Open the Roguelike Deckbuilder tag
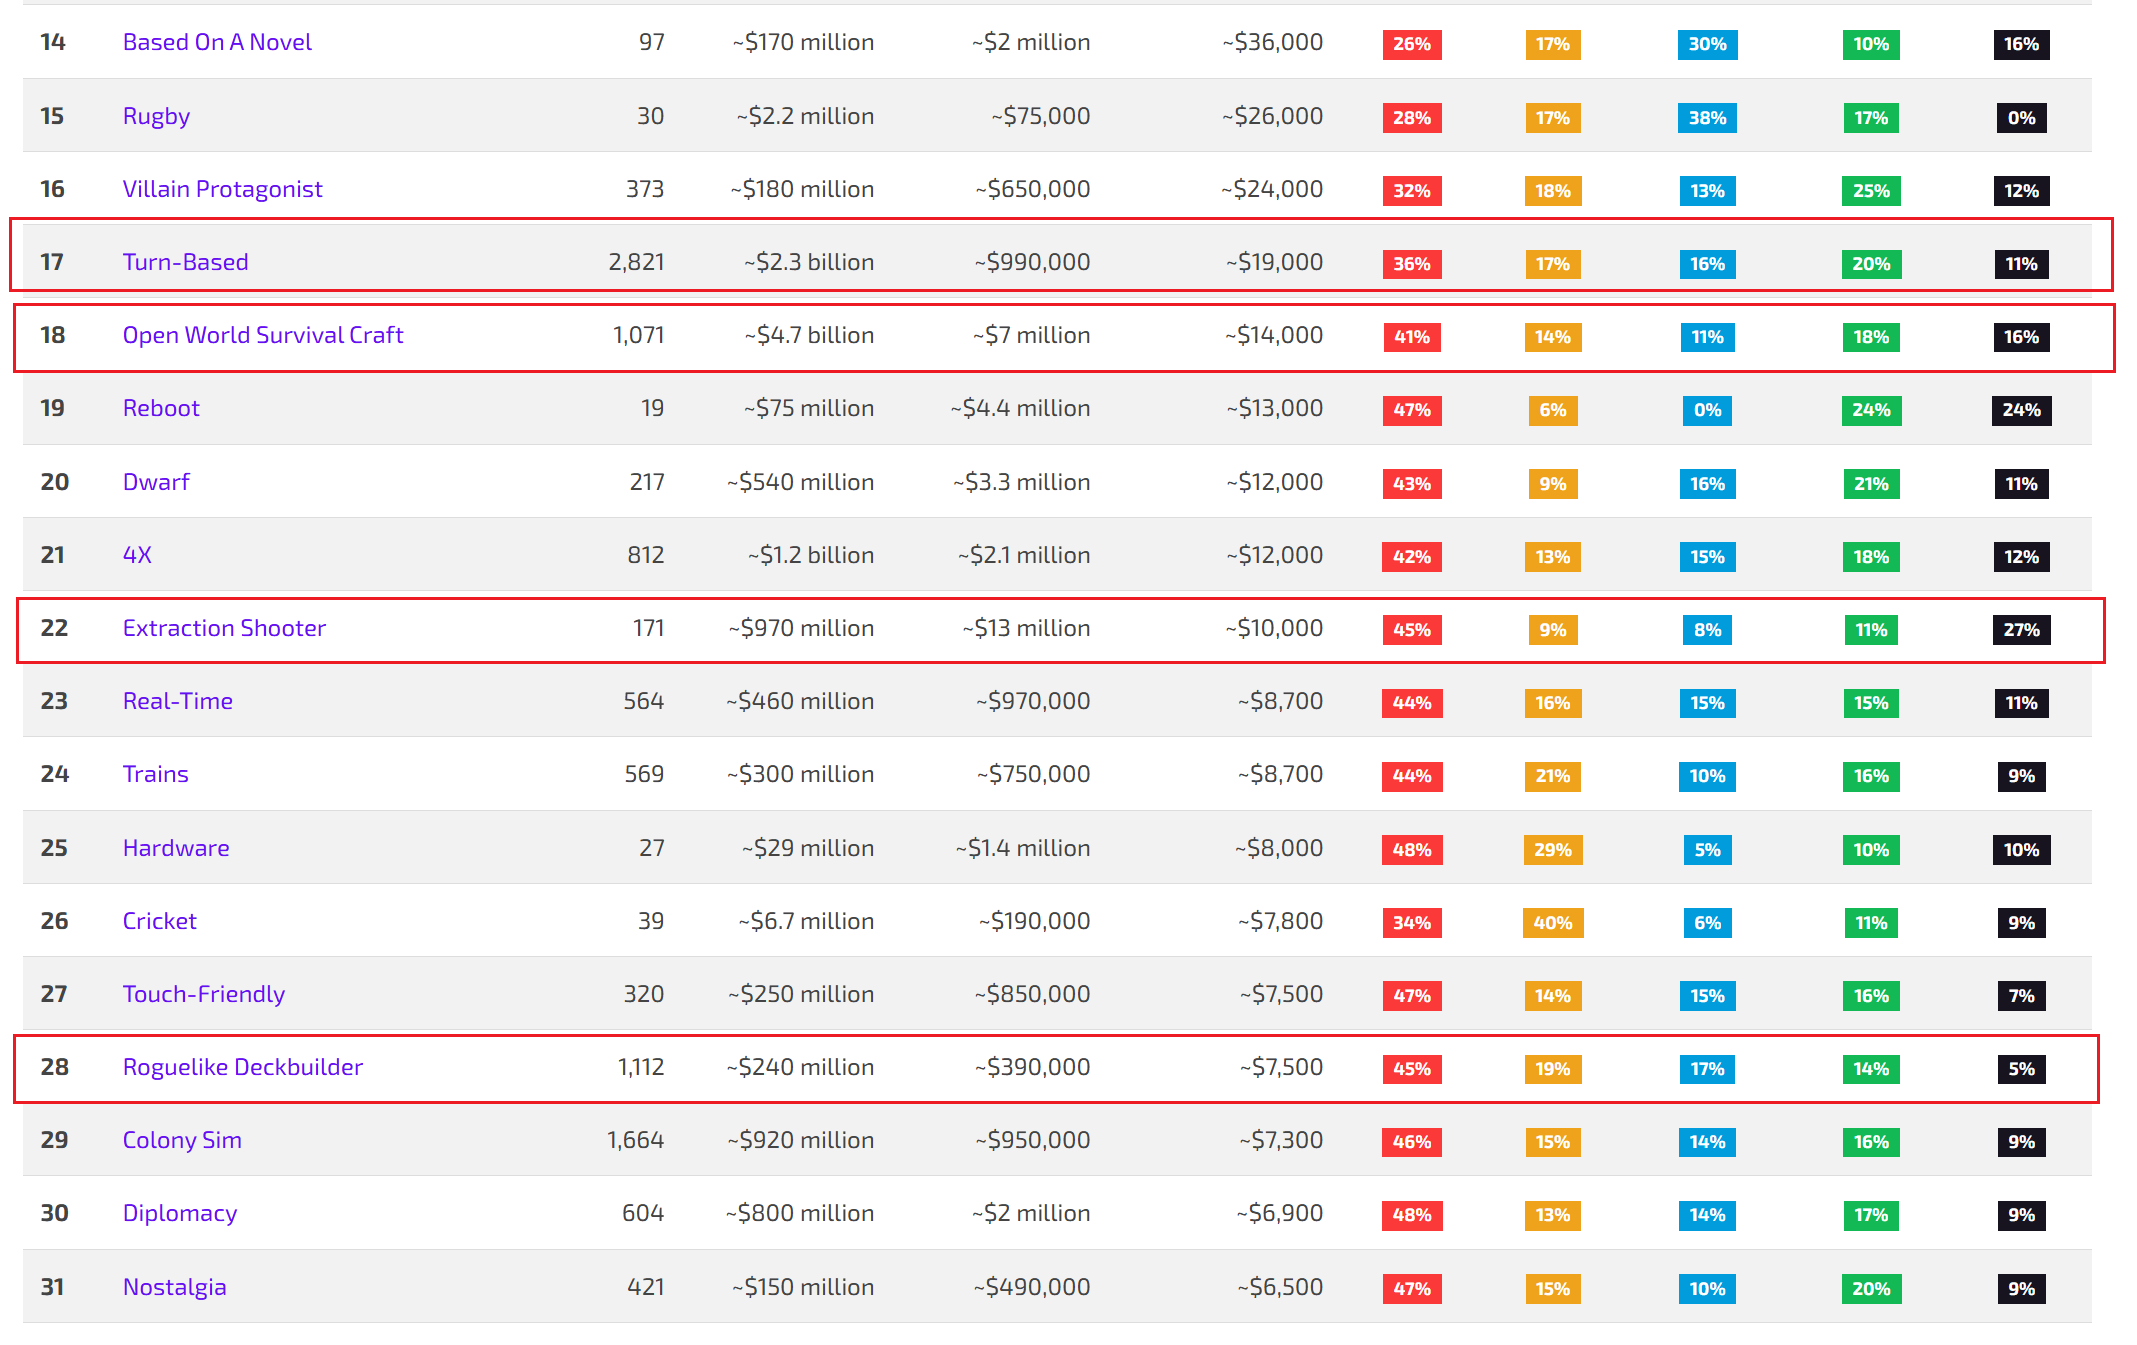2137x1345 pixels. coord(242,1067)
